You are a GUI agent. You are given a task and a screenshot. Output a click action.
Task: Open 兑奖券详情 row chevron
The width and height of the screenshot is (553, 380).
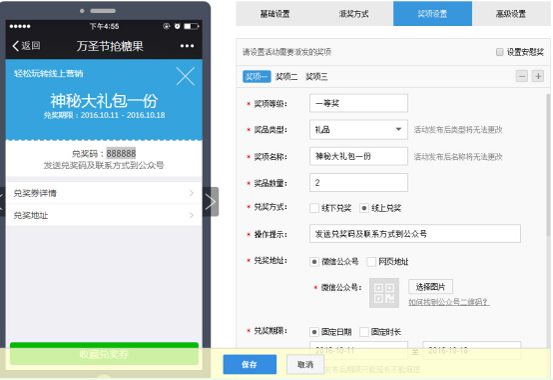pos(192,193)
